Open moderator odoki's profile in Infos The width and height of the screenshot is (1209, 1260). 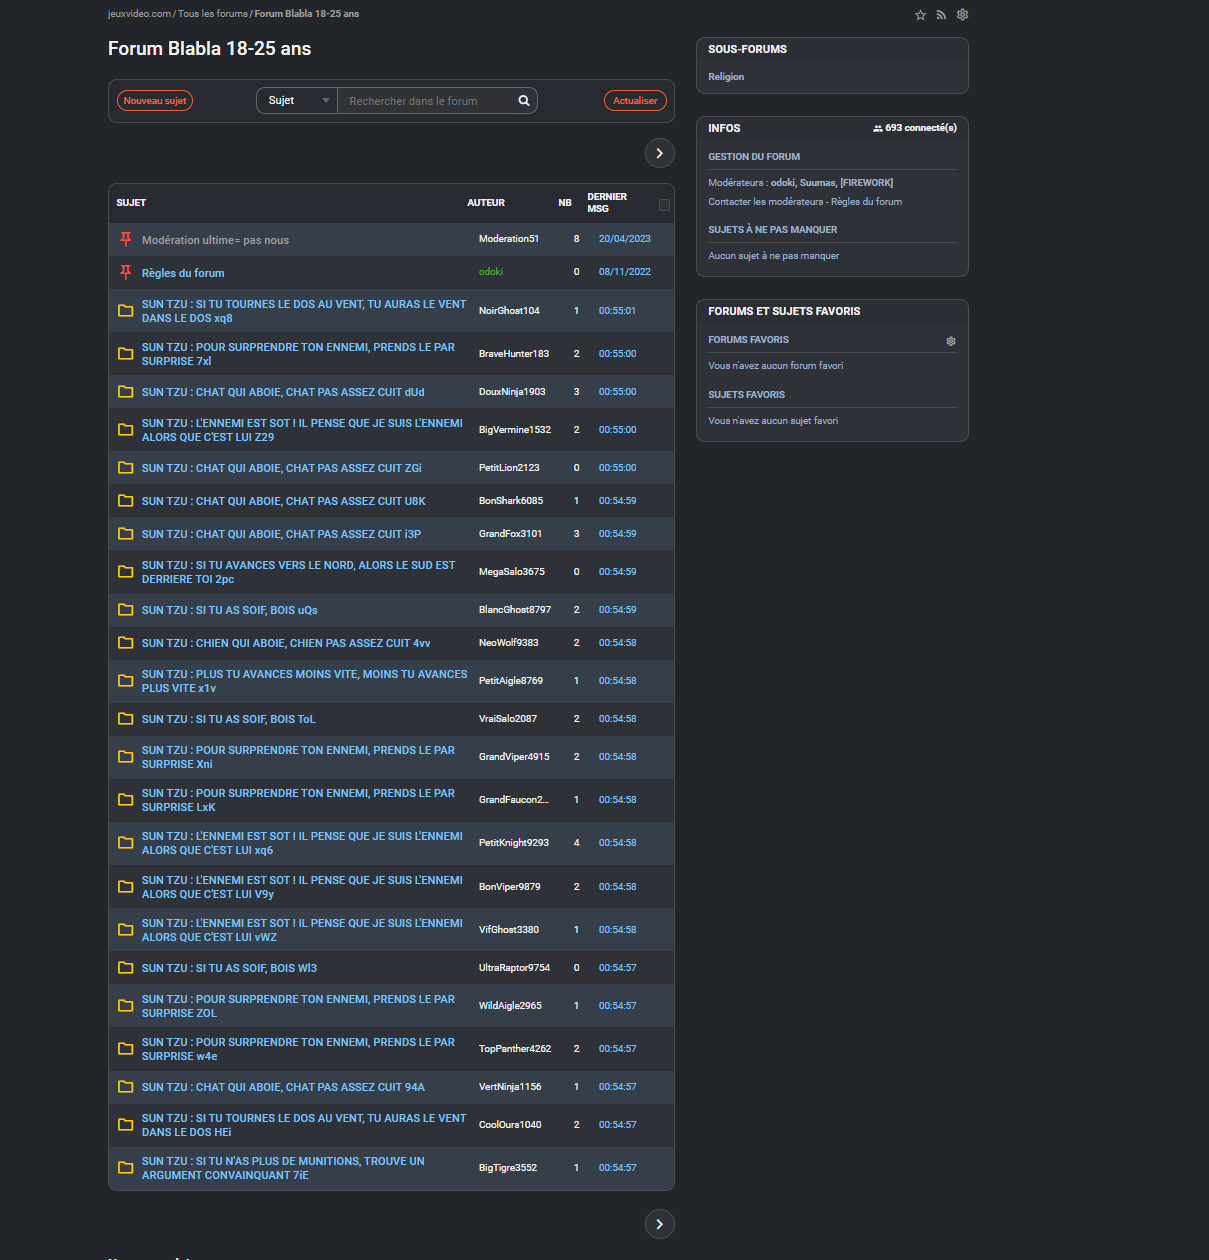(782, 183)
